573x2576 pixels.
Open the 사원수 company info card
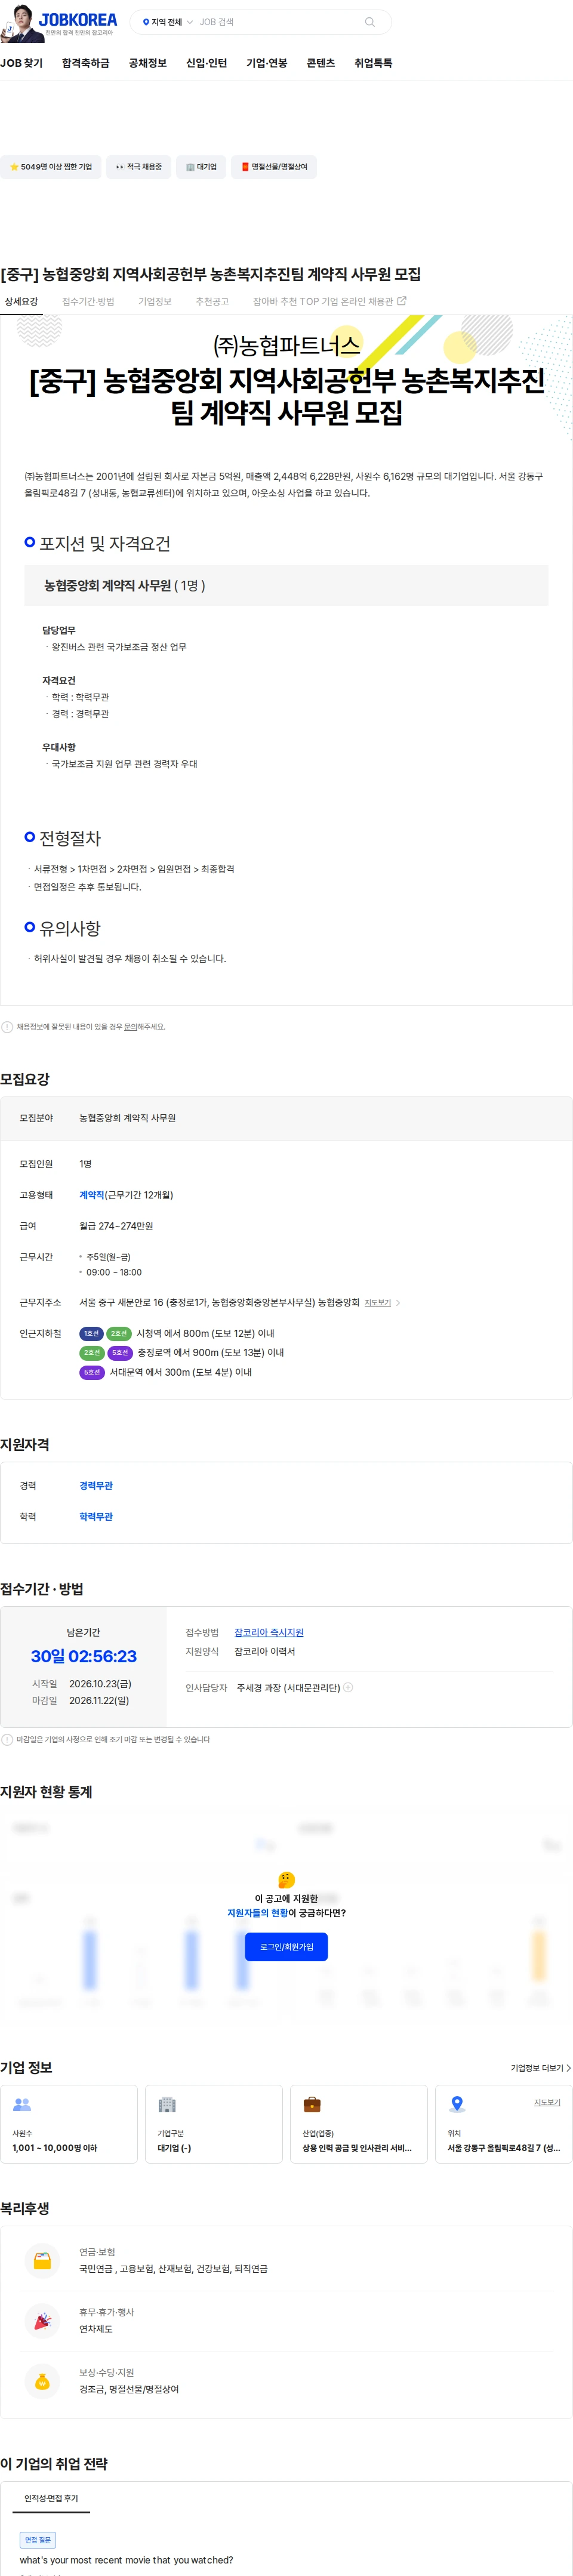click(x=69, y=2123)
